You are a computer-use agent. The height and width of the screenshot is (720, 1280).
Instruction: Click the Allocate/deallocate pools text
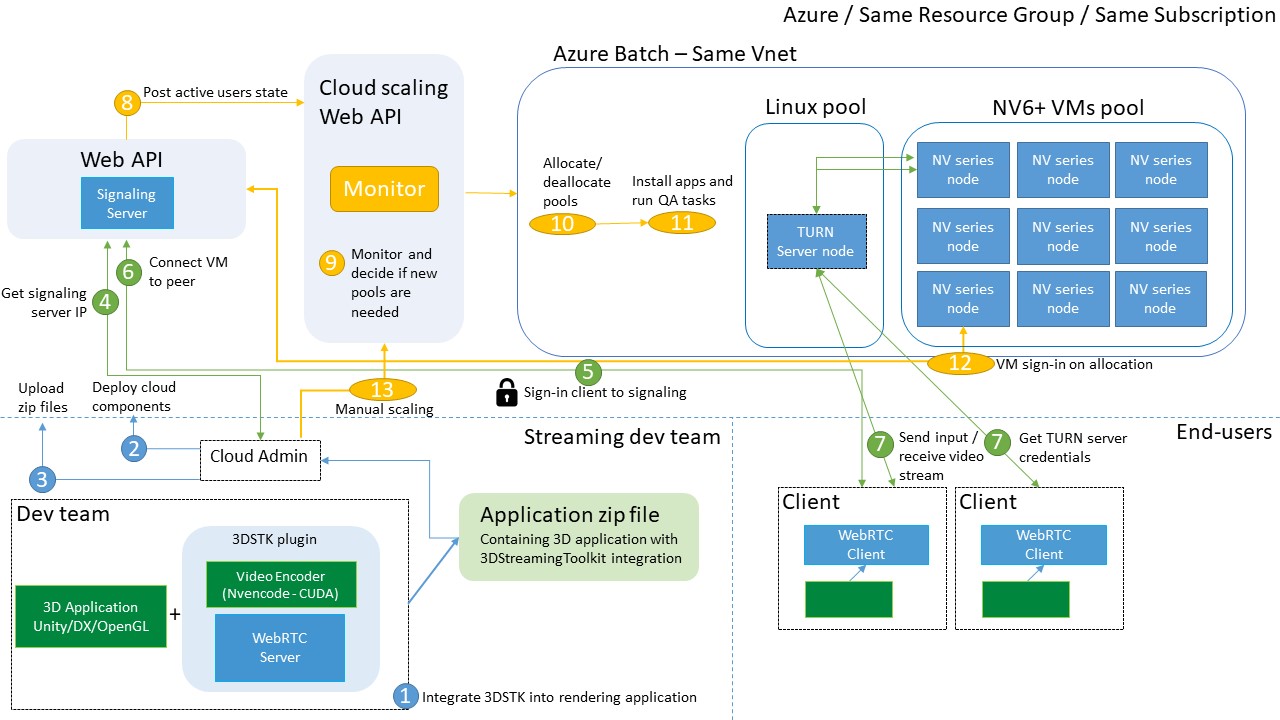tap(577, 182)
